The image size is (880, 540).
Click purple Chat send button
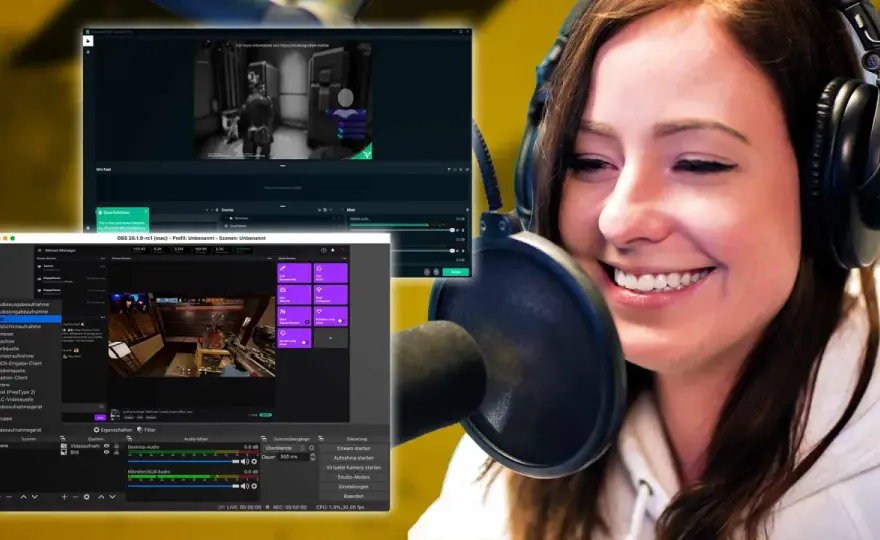tap(100, 418)
